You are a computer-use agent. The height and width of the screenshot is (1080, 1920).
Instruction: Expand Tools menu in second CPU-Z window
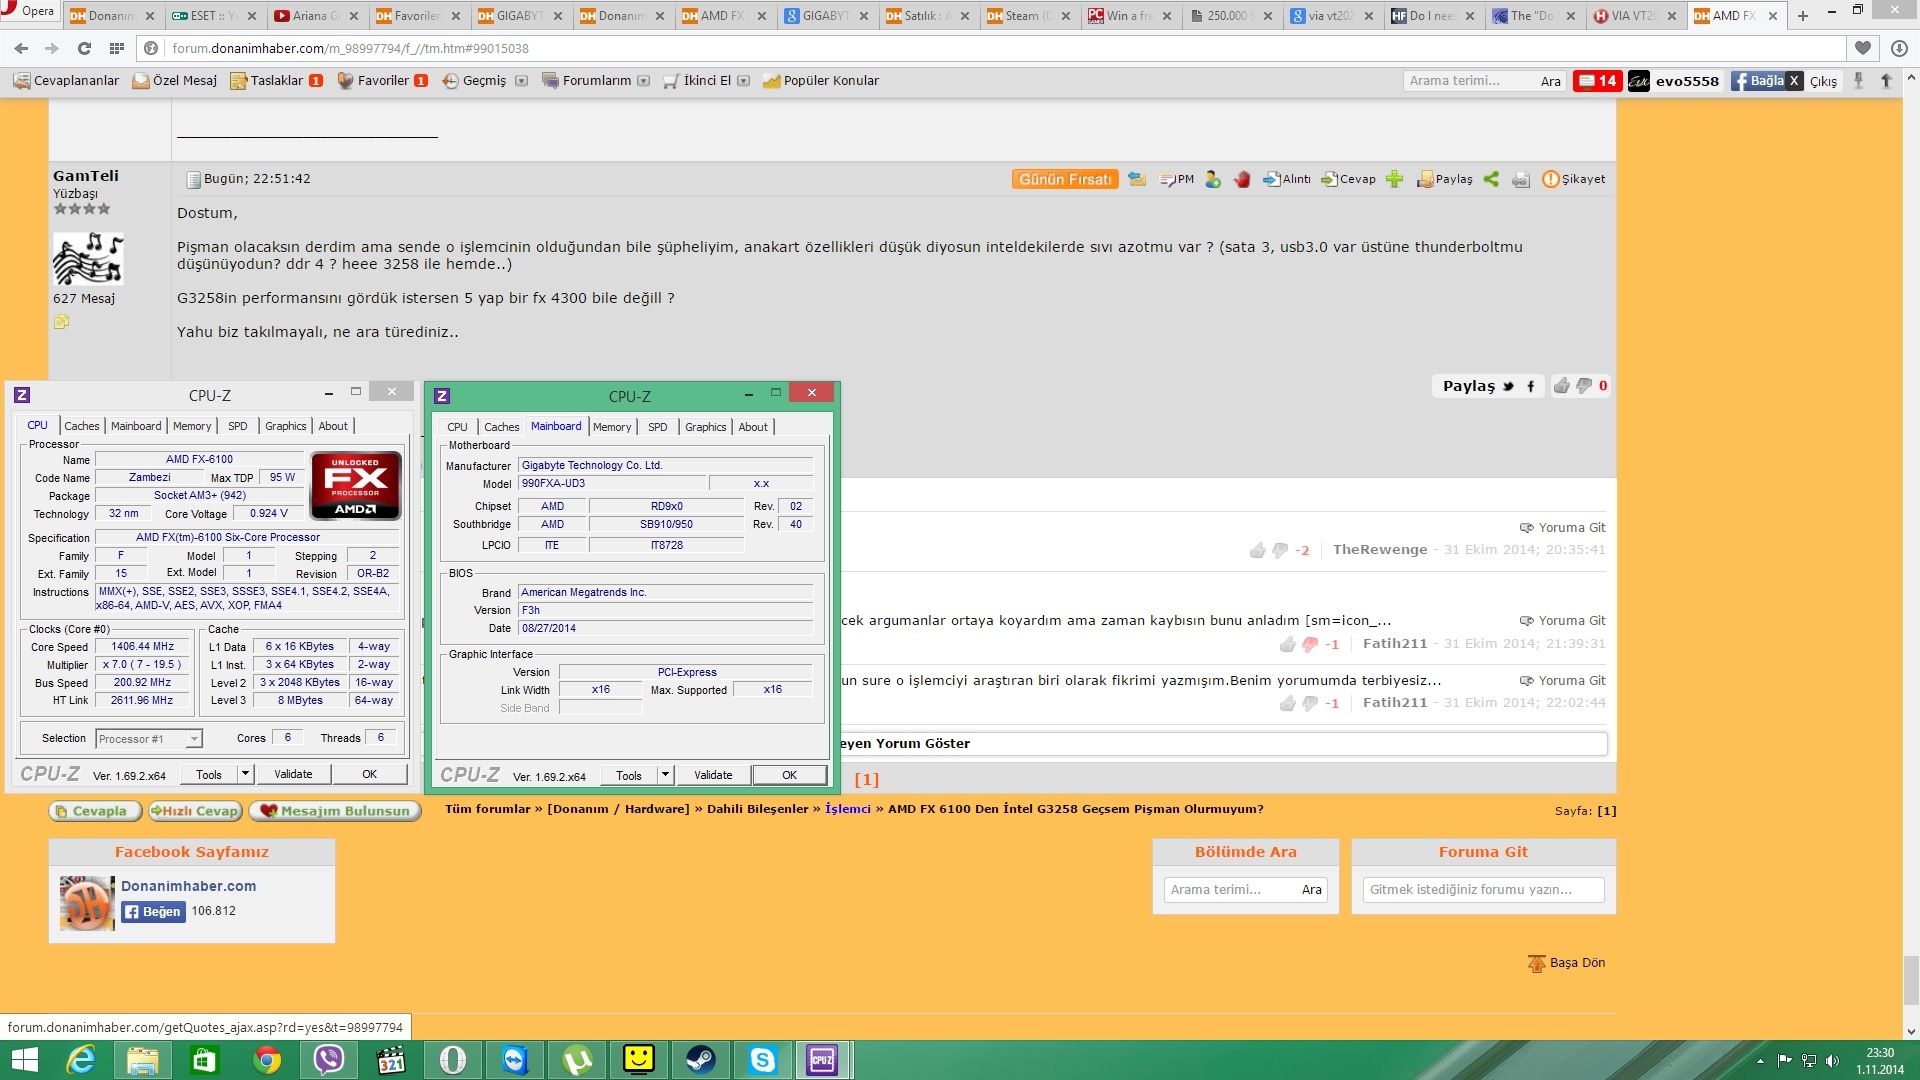[x=665, y=774]
